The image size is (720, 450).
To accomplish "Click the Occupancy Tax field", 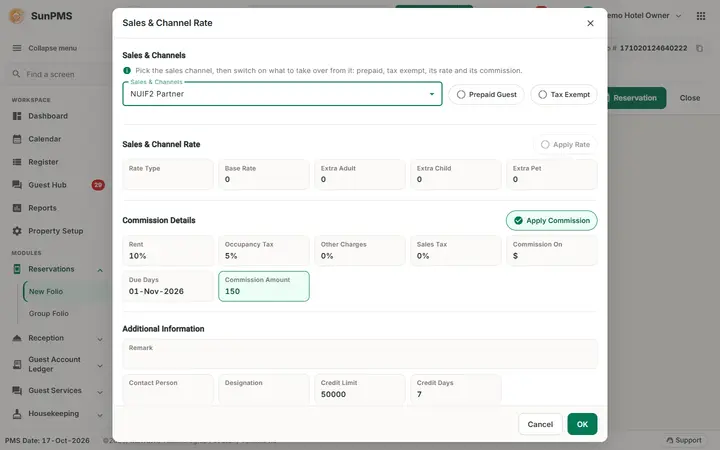I will coord(264,251).
